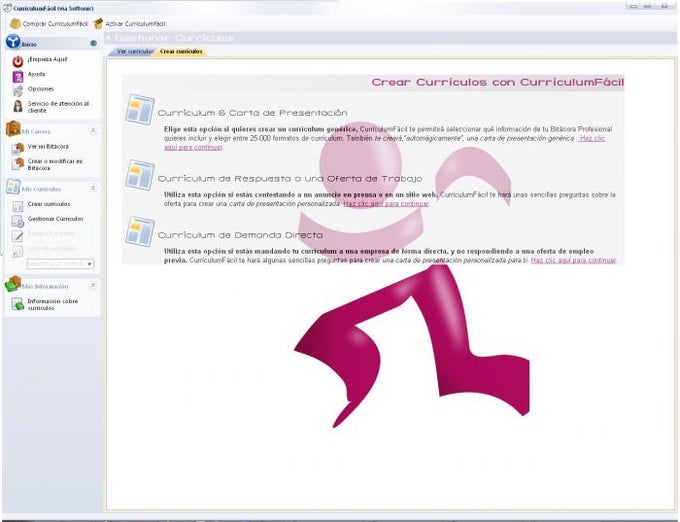
Task: Click the Inicio section logo icon
Action: 13,42
